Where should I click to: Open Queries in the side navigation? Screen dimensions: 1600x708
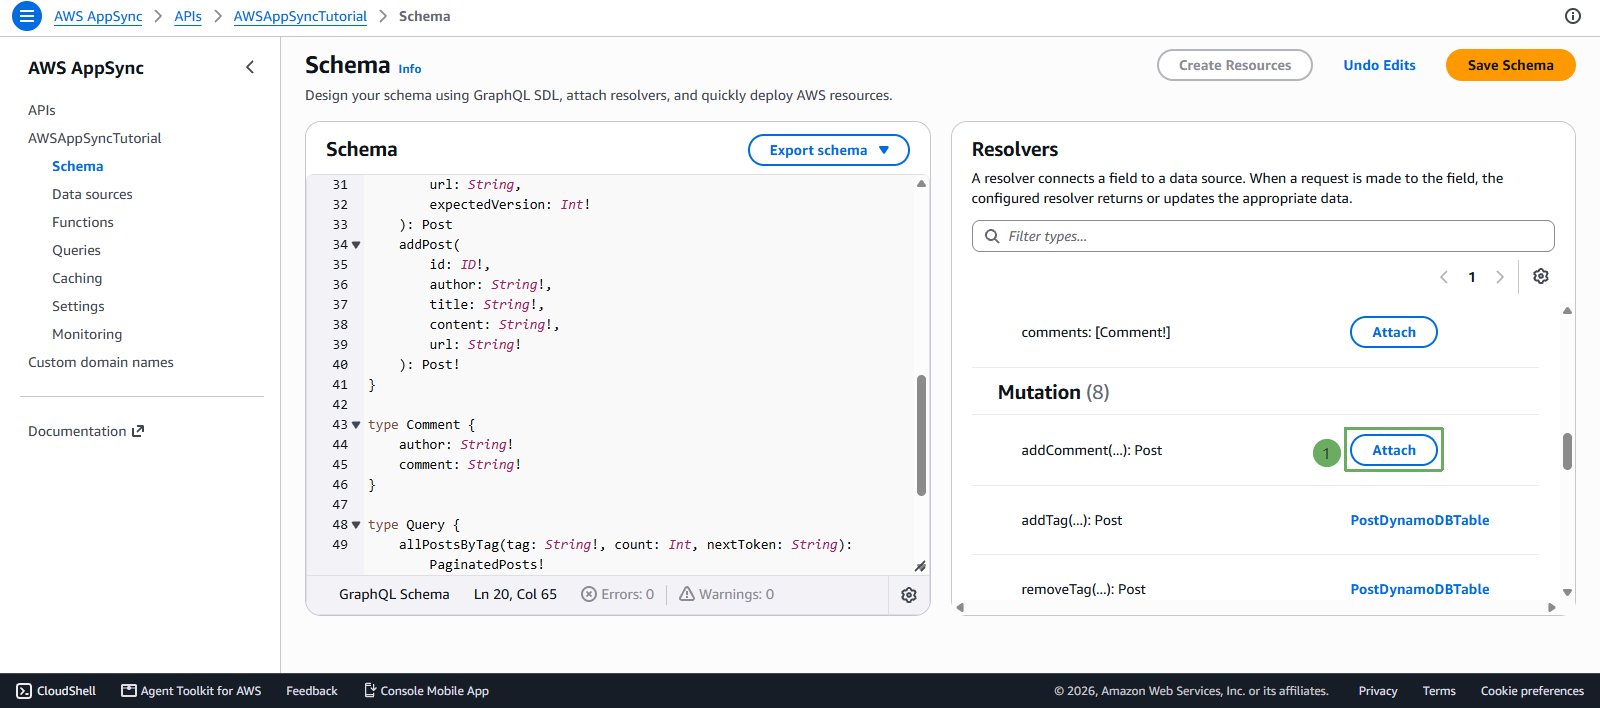coord(77,250)
